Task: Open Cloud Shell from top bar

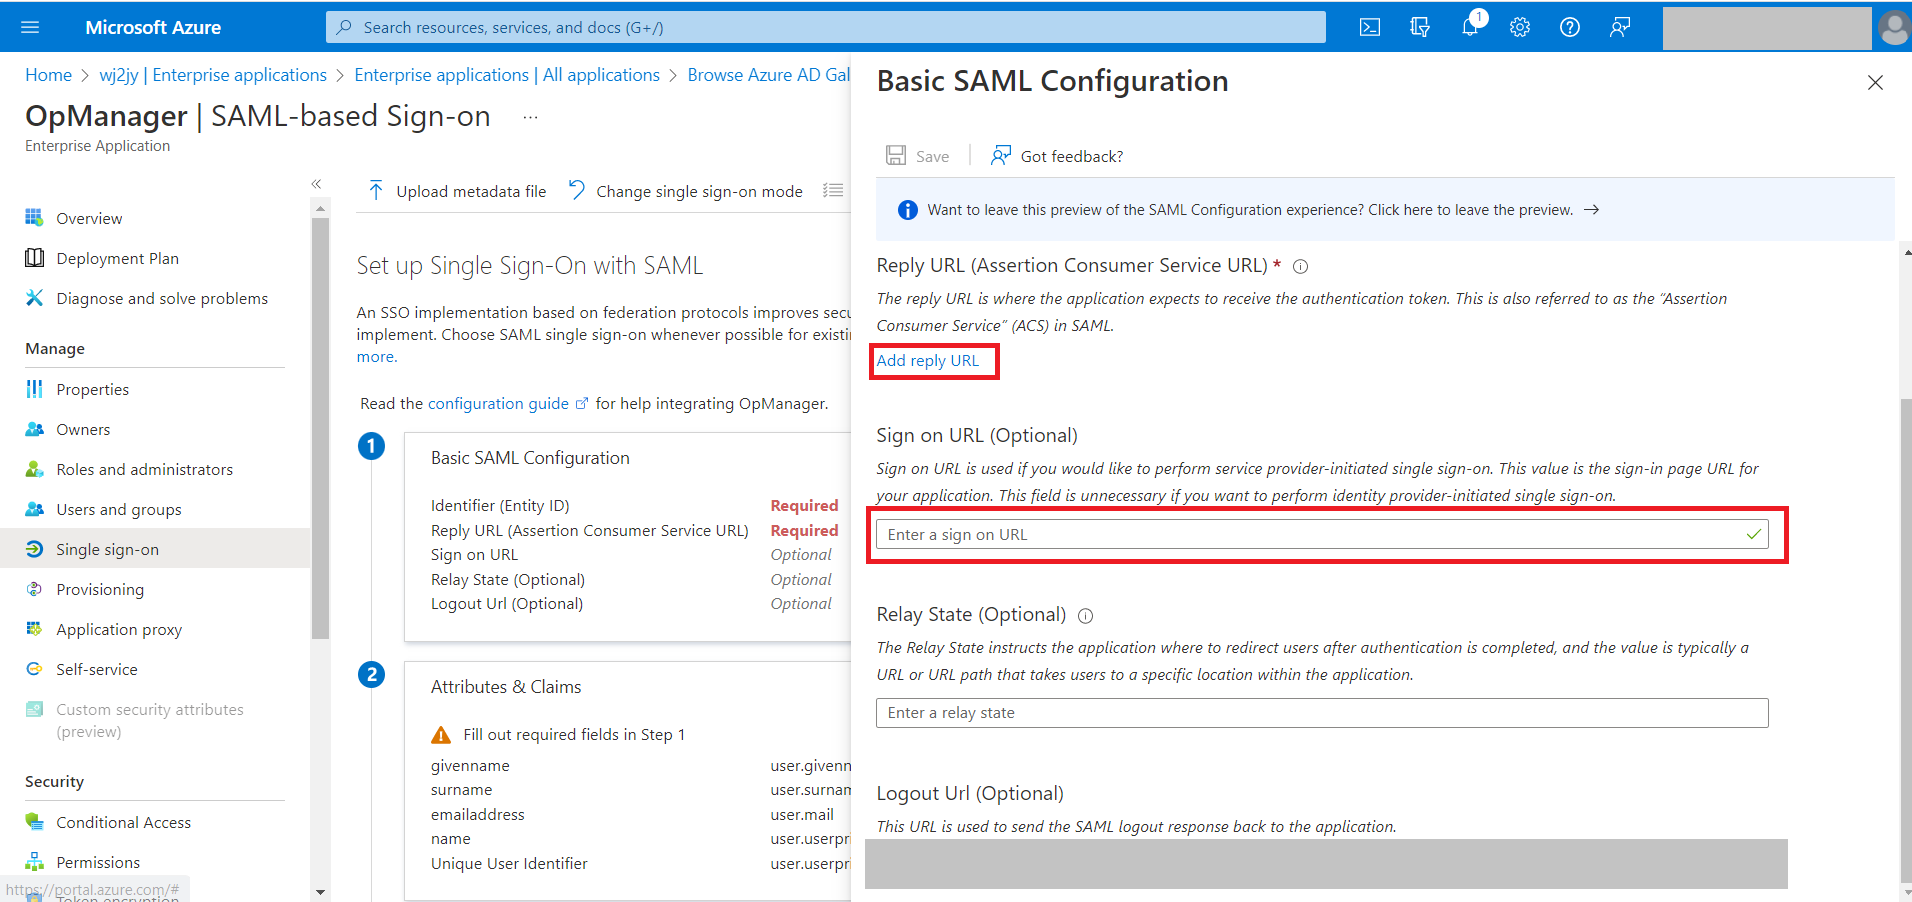Action: click(x=1370, y=27)
